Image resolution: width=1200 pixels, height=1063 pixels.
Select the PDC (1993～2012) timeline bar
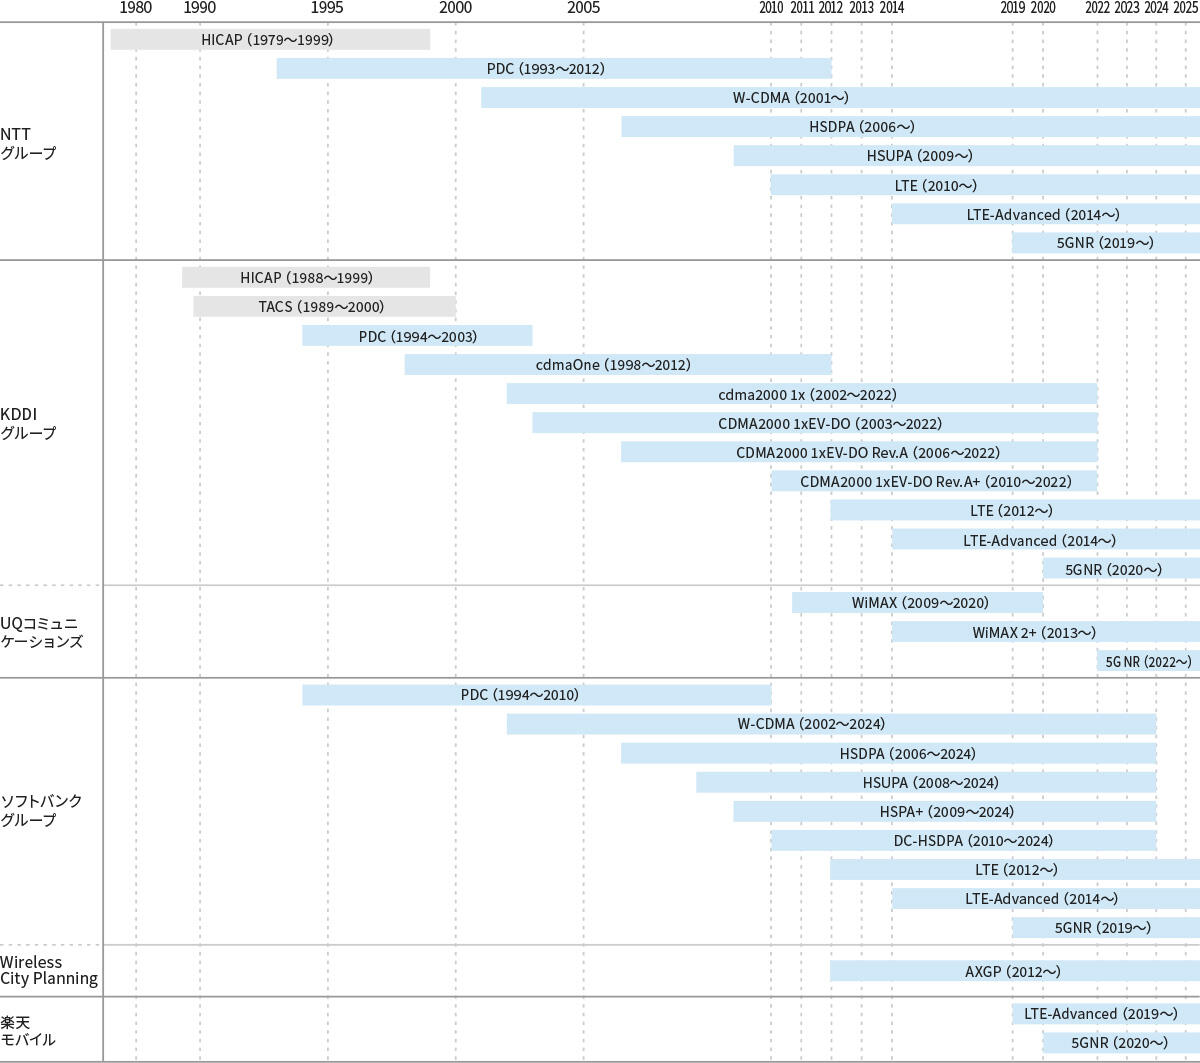pyautogui.click(x=554, y=69)
